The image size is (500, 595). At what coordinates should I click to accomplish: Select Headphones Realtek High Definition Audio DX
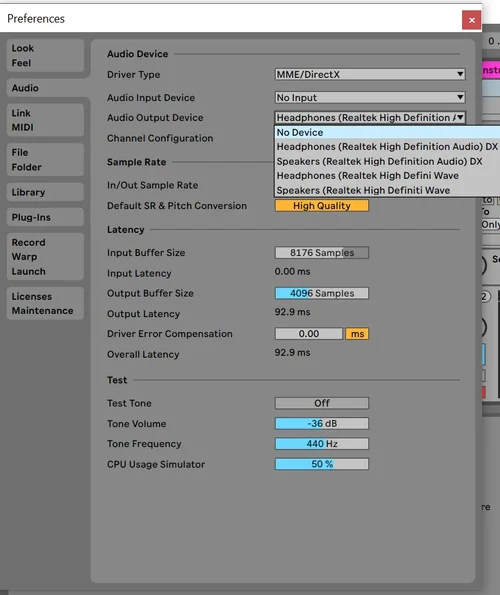click(387, 147)
